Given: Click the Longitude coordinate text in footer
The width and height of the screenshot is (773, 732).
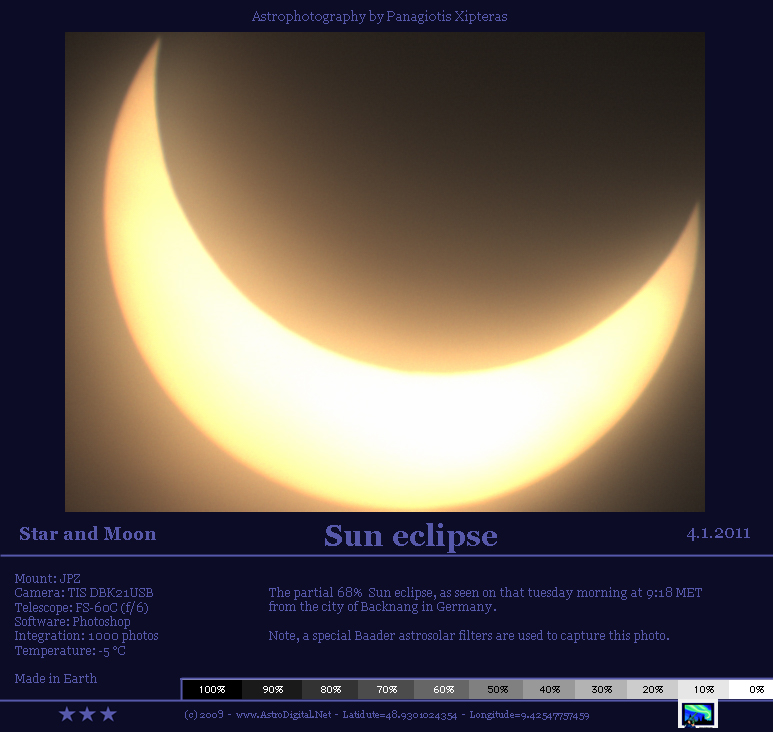Looking at the screenshot, I should tap(527, 715).
